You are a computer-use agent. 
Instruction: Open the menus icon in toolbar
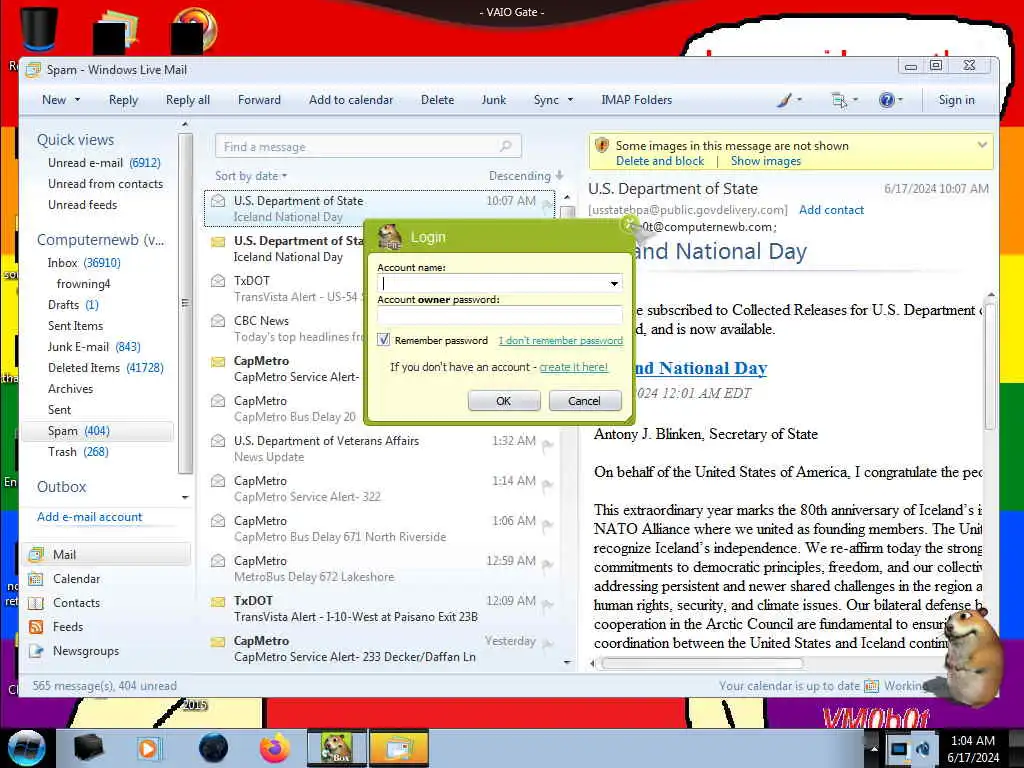(839, 100)
